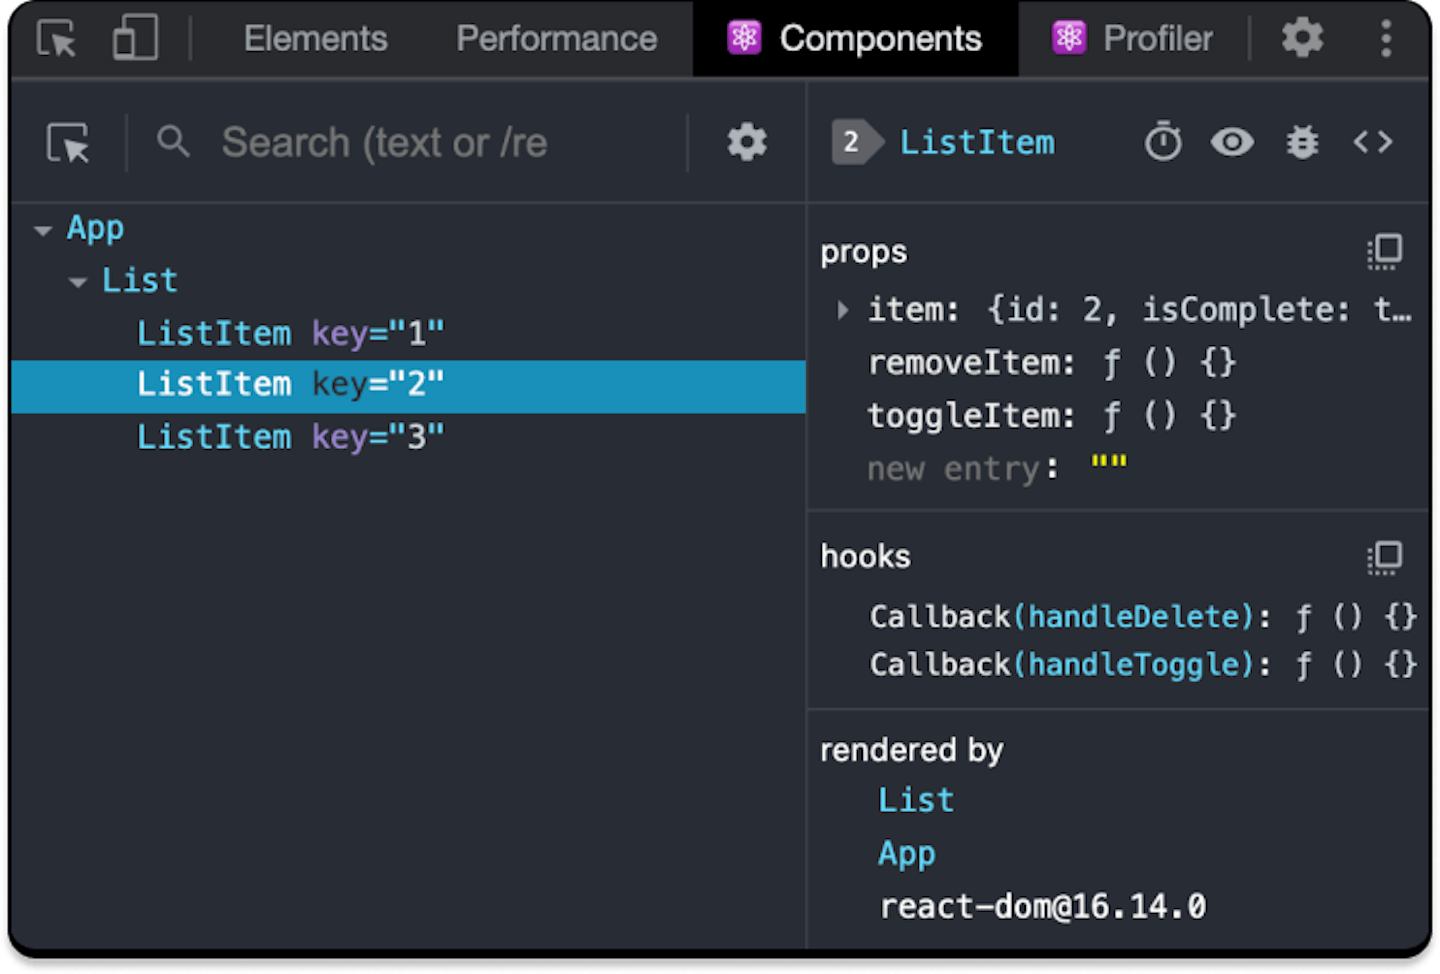Open DevTools settings gear
This screenshot has width=1440, height=974.
1302,39
